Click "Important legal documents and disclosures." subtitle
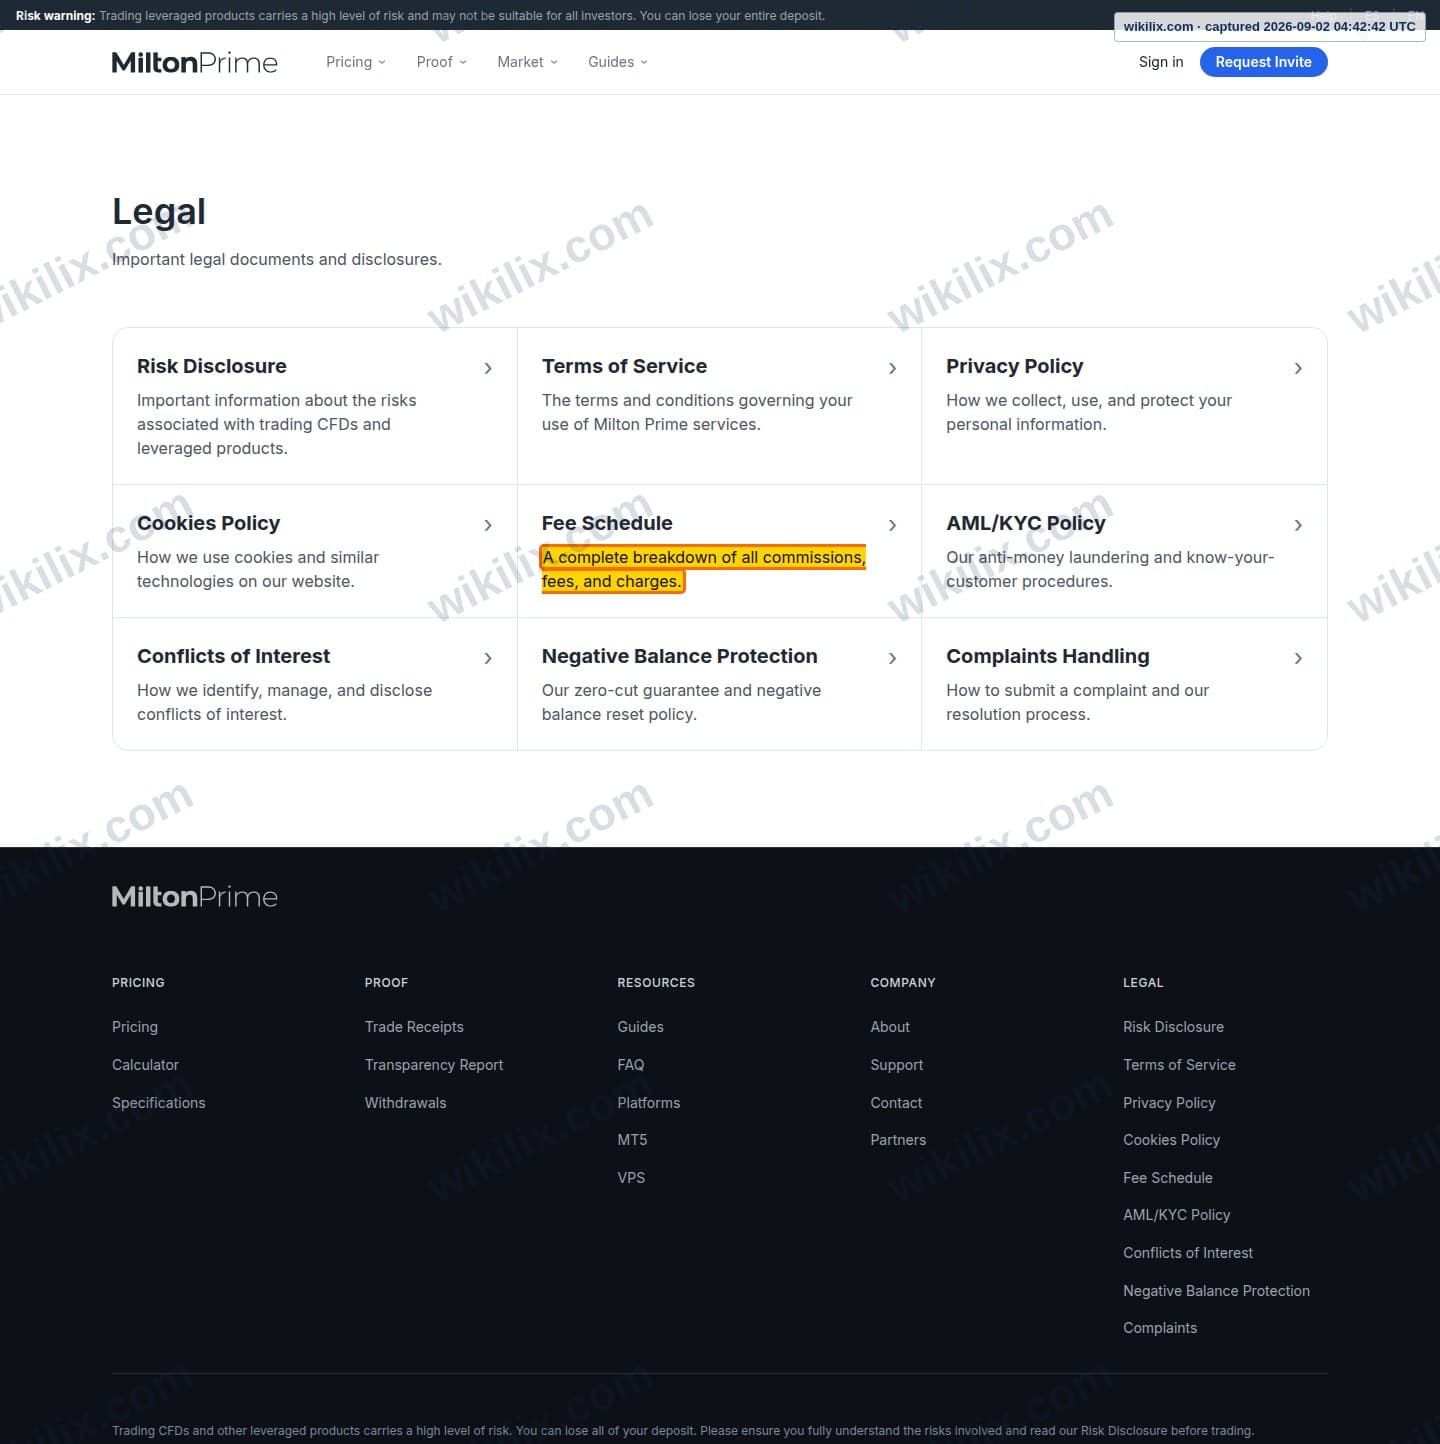 [277, 259]
